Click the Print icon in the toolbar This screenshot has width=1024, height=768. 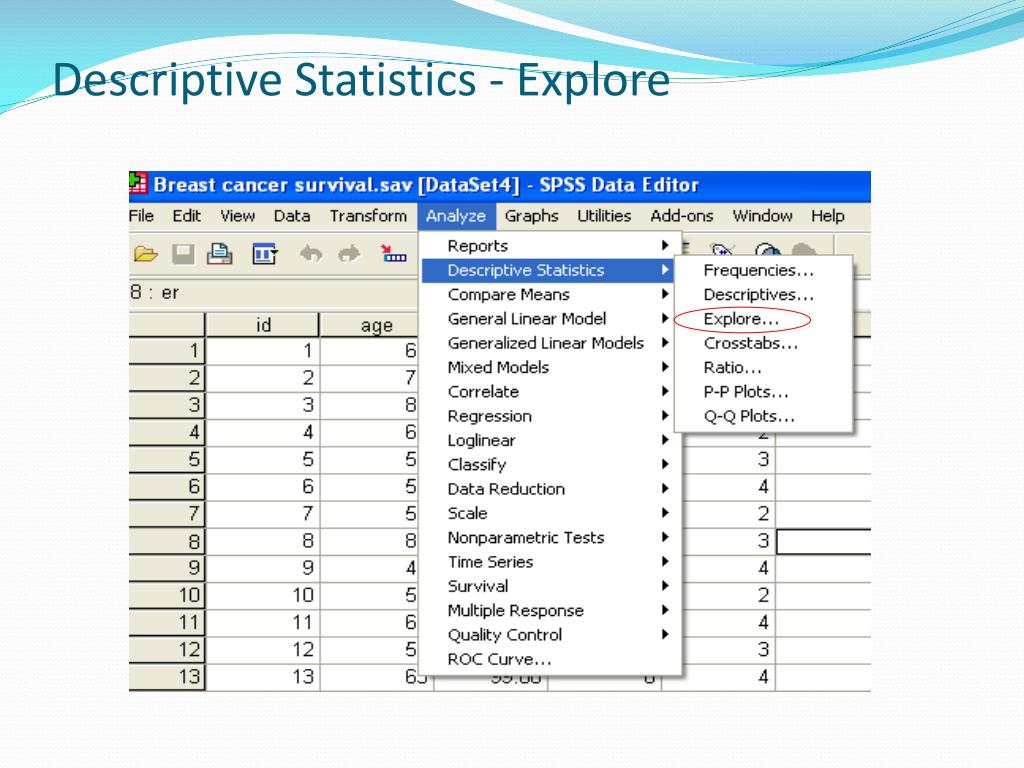click(x=220, y=253)
